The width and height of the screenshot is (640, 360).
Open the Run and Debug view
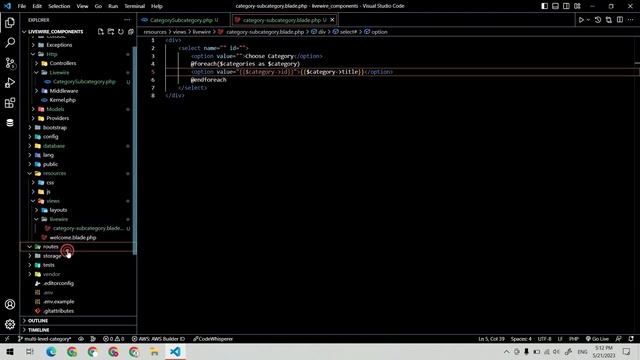click(10, 83)
